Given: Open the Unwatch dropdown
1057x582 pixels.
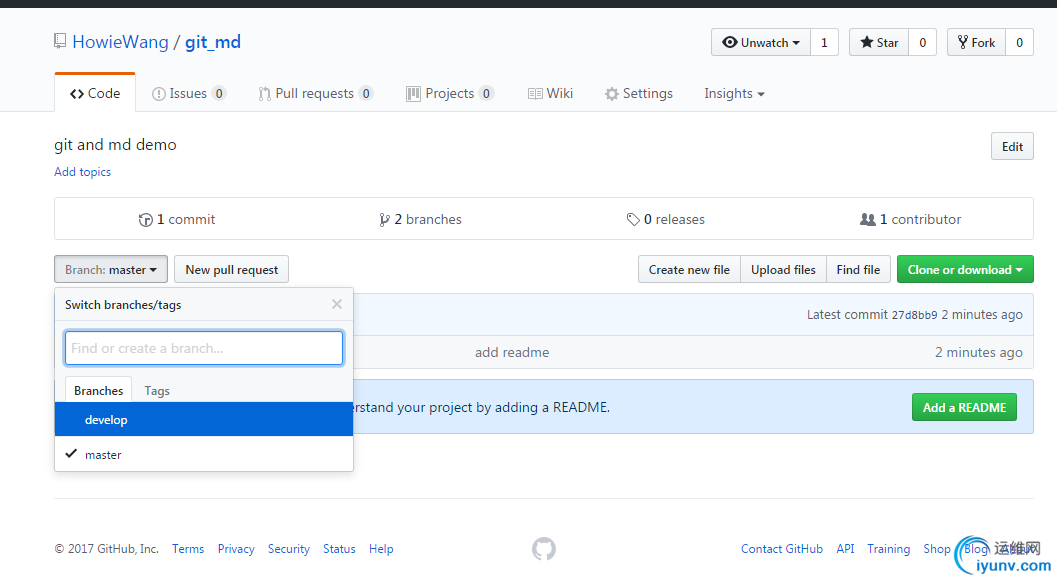Looking at the screenshot, I should pos(761,42).
